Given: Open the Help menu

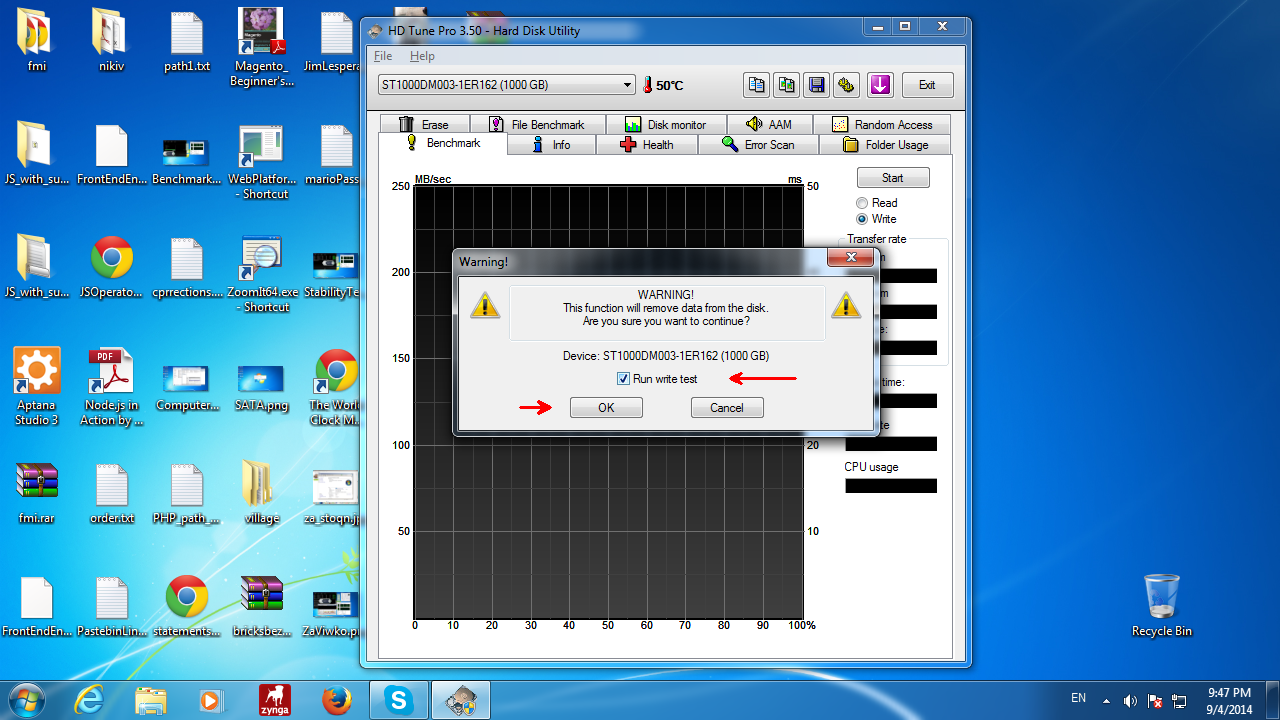Looking at the screenshot, I should click(x=422, y=56).
